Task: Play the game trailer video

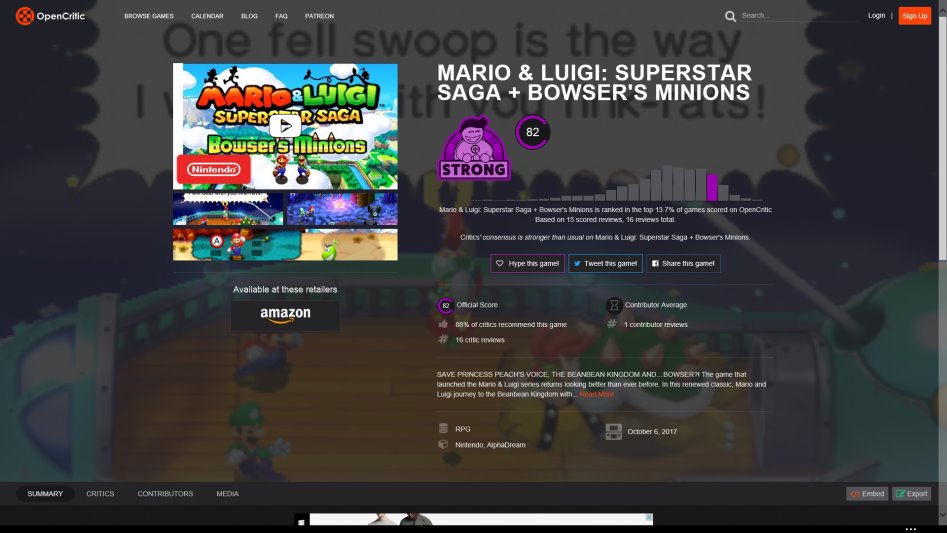Action: tap(285, 126)
